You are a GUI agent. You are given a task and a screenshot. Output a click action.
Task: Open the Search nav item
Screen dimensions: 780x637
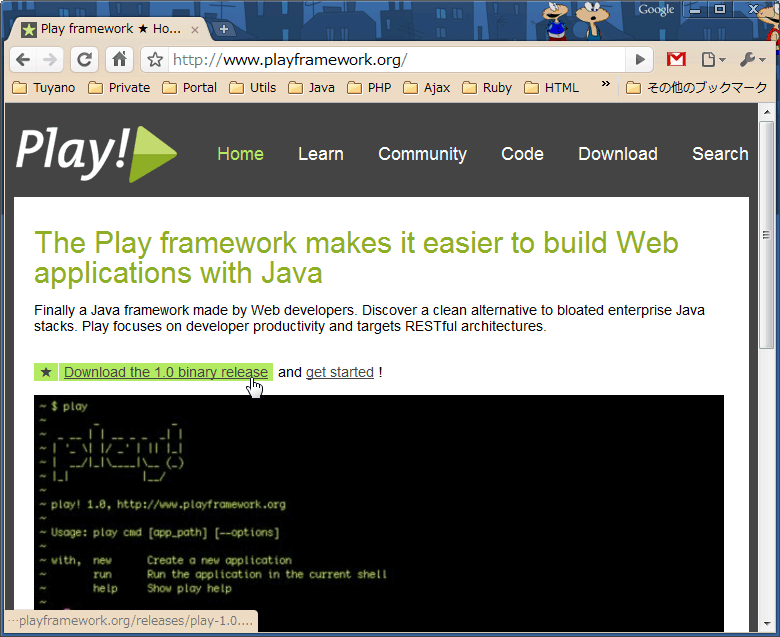[x=720, y=154]
